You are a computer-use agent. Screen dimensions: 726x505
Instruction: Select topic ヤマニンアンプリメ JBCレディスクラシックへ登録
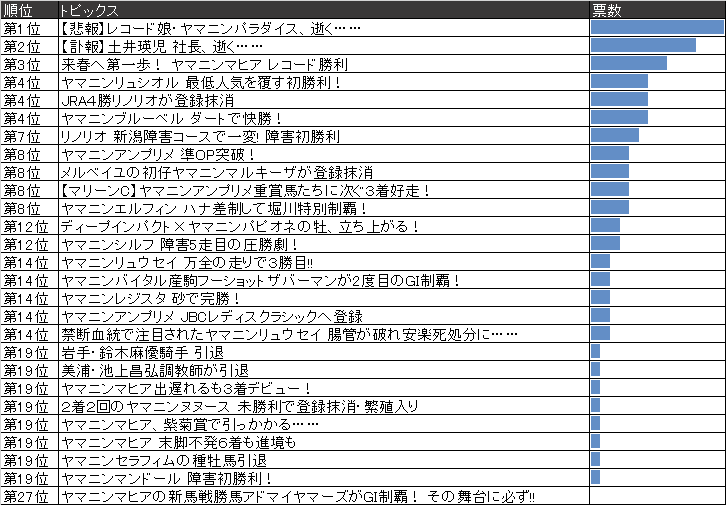pos(212,317)
